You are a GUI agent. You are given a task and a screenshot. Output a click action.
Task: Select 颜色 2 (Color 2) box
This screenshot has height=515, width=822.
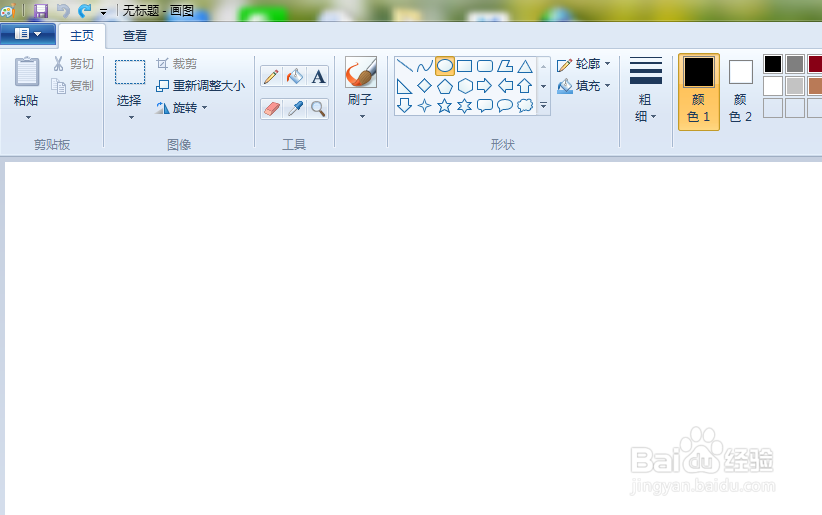[x=740, y=91]
